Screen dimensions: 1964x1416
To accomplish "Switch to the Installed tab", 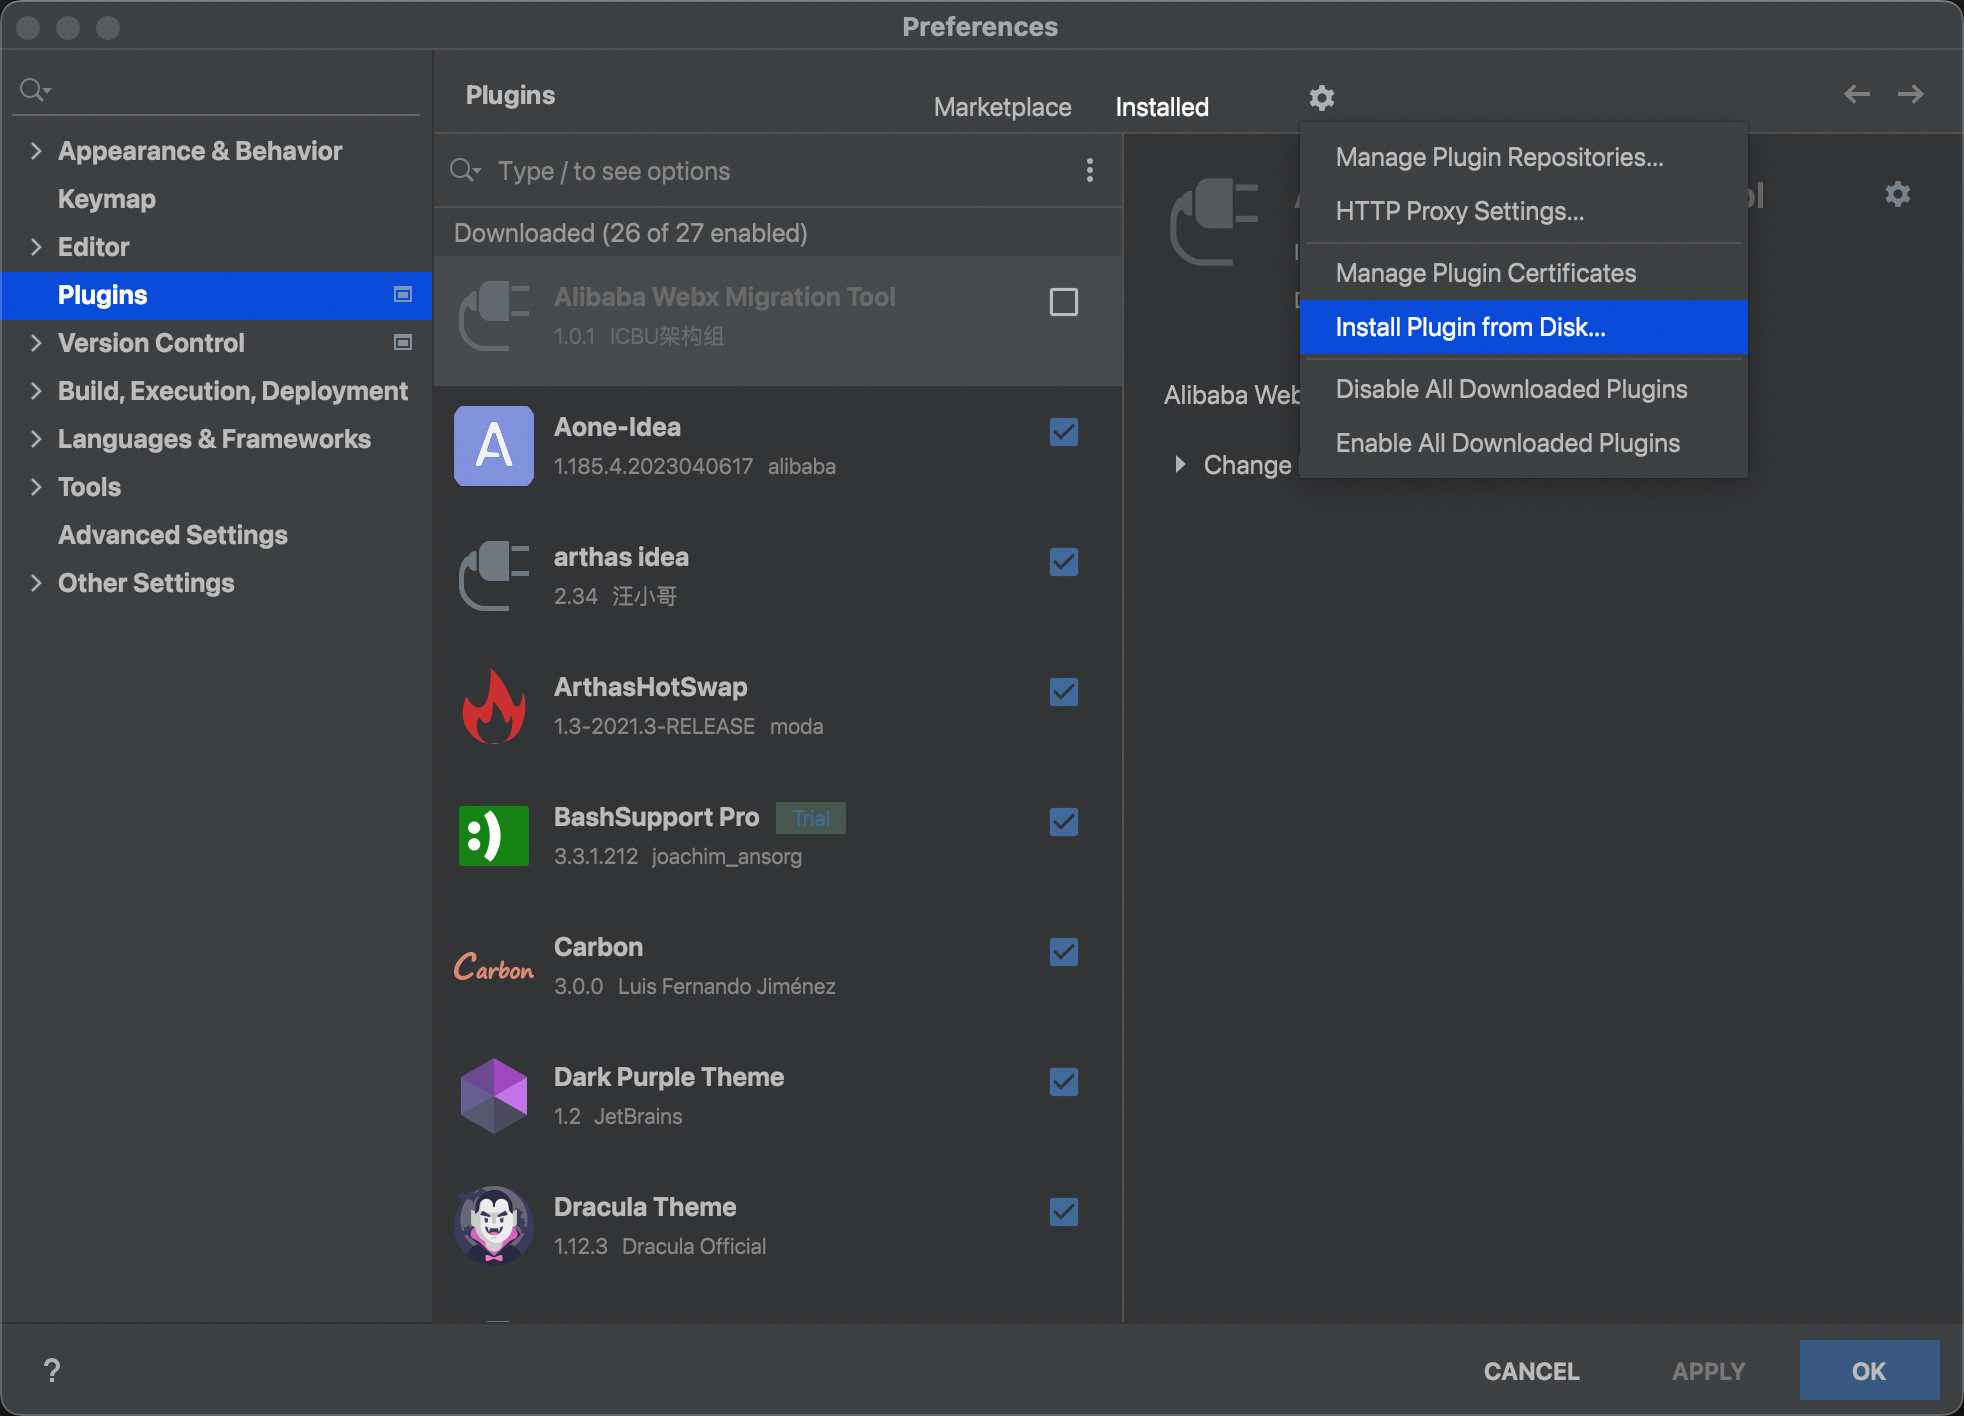I will click(x=1162, y=107).
